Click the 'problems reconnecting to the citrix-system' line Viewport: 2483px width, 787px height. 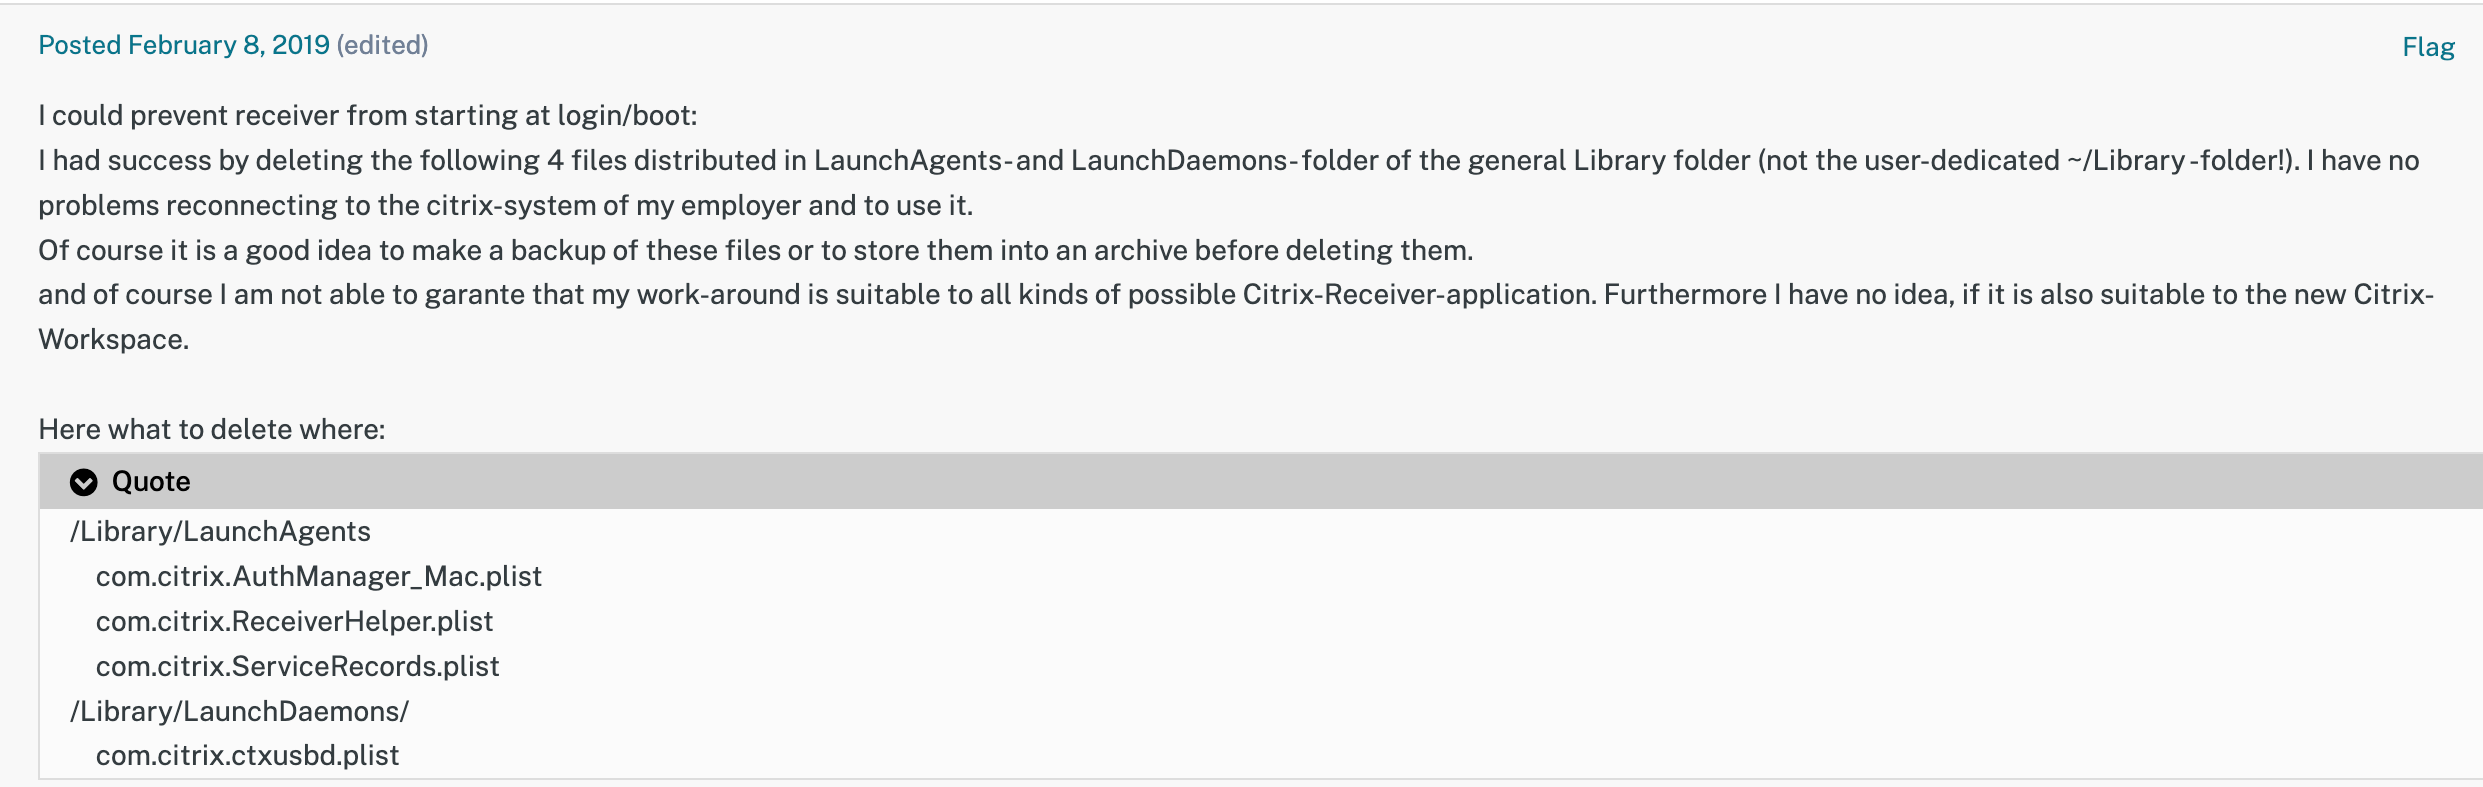[x=506, y=206]
